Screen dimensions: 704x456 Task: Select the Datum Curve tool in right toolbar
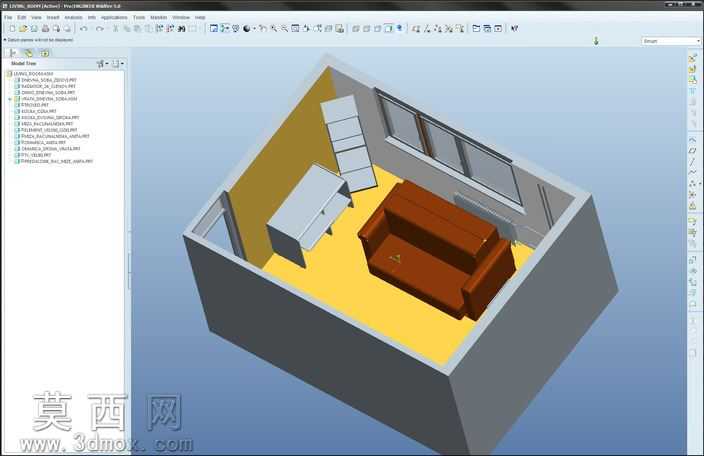(693, 172)
